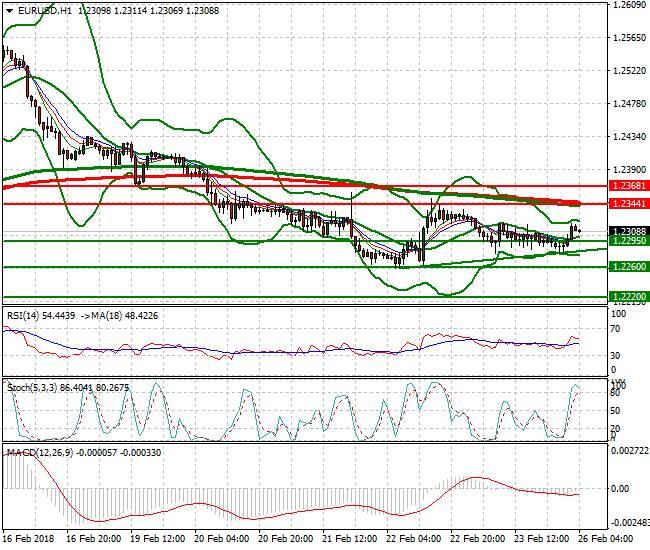Select the 22 Feb 20:00 time label
Screen dimensions: 650x550
coord(478,539)
